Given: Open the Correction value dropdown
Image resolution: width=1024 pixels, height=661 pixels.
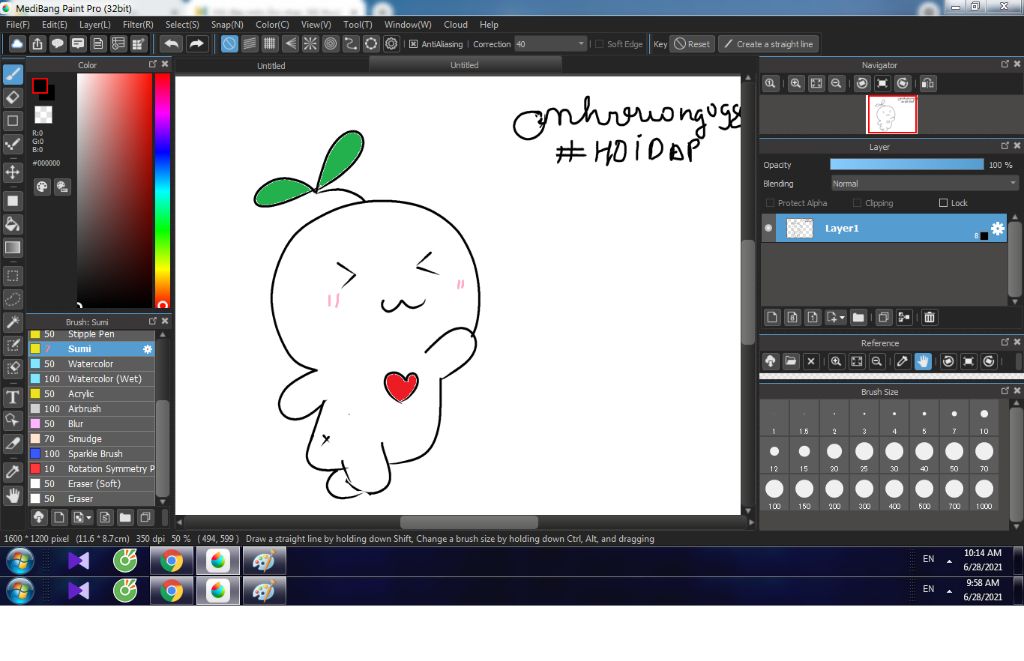Looking at the screenshot, I should point(581,44).
